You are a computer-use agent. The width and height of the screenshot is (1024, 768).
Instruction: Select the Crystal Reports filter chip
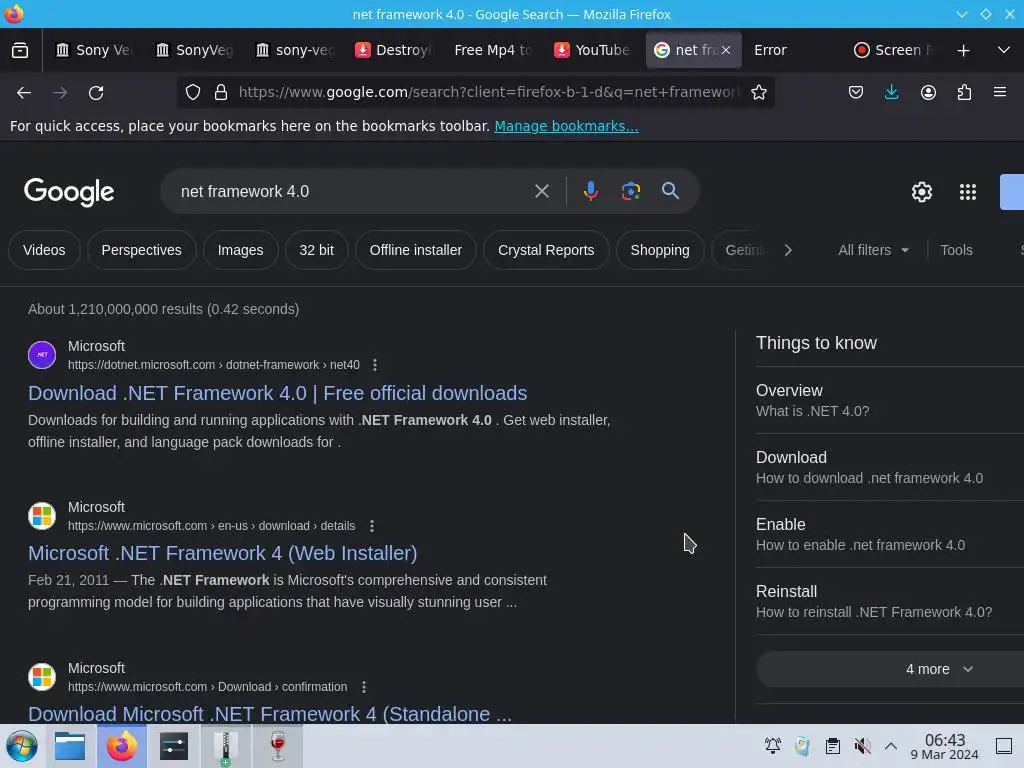[546, 250]
